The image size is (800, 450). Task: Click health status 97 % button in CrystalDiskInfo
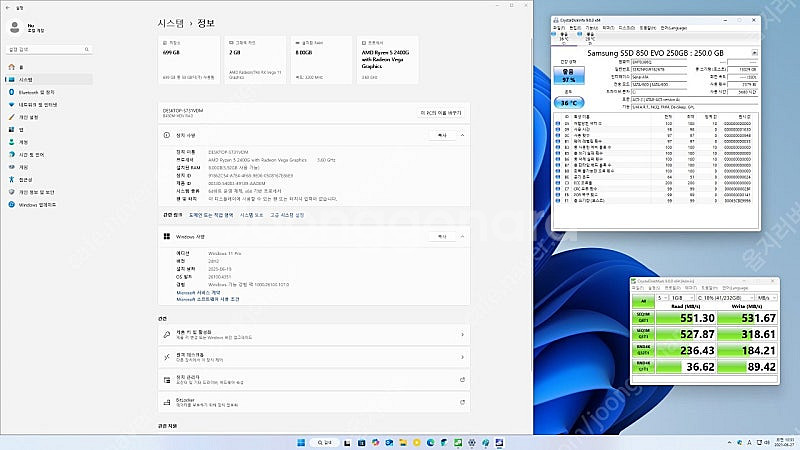pos(569,76)
